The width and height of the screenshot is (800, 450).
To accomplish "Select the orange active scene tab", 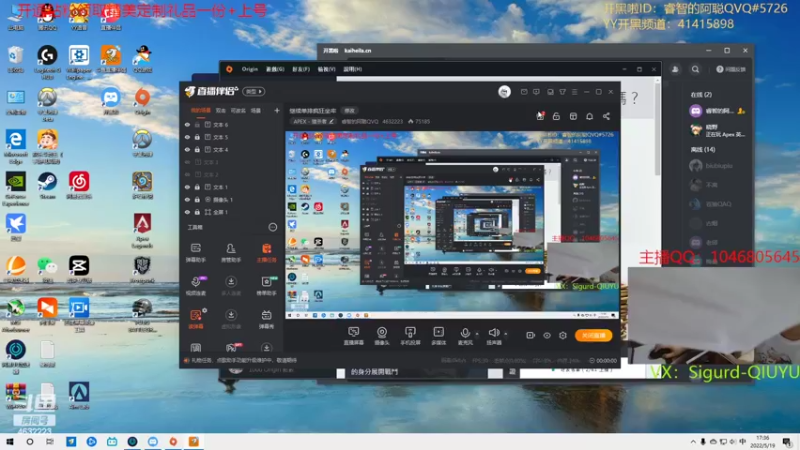I will [x=201, y=110].
